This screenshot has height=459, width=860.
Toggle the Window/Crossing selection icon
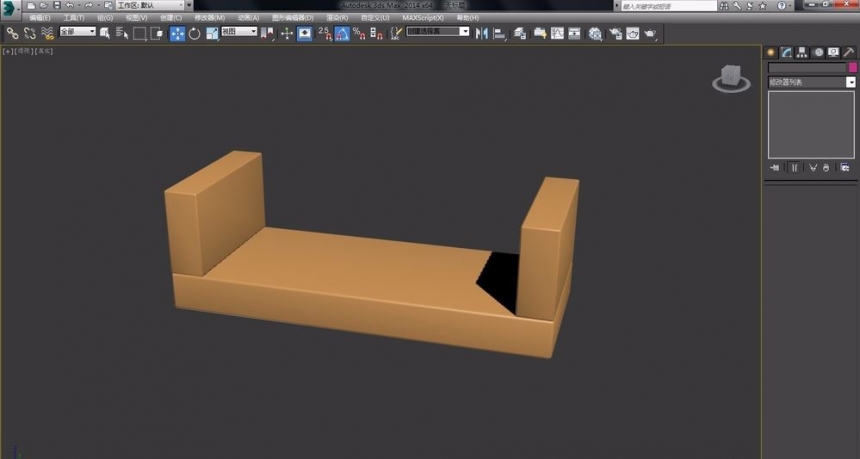157,34
